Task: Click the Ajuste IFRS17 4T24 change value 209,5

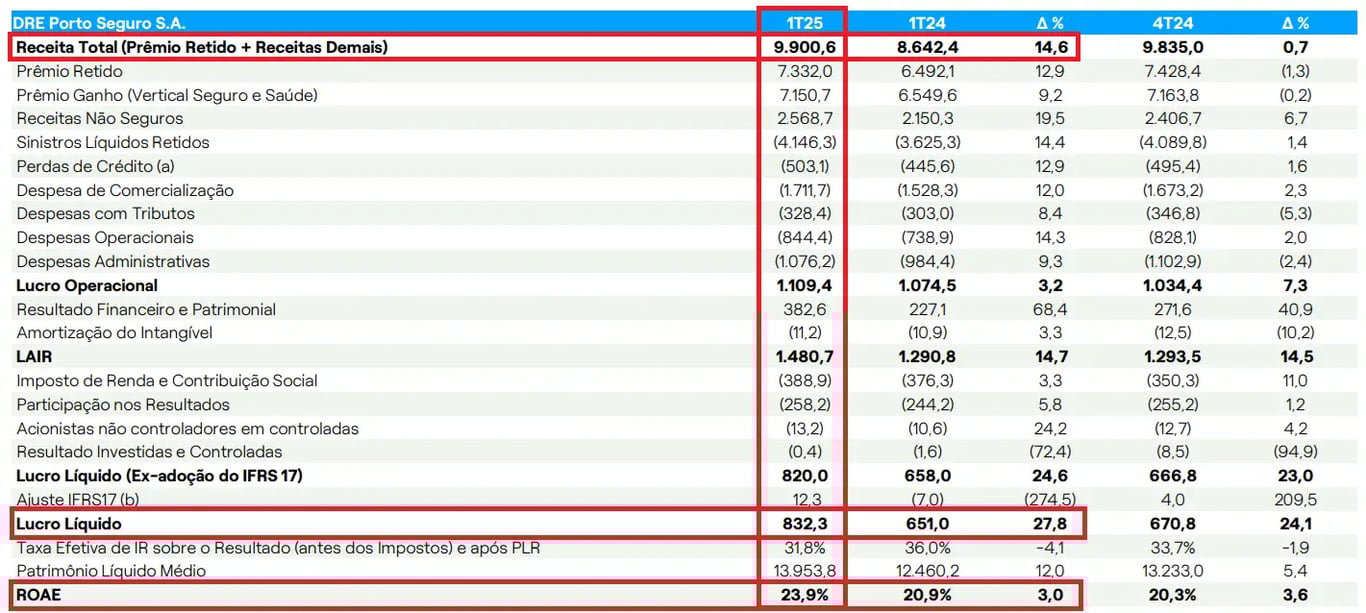Action: (1296, 499)
